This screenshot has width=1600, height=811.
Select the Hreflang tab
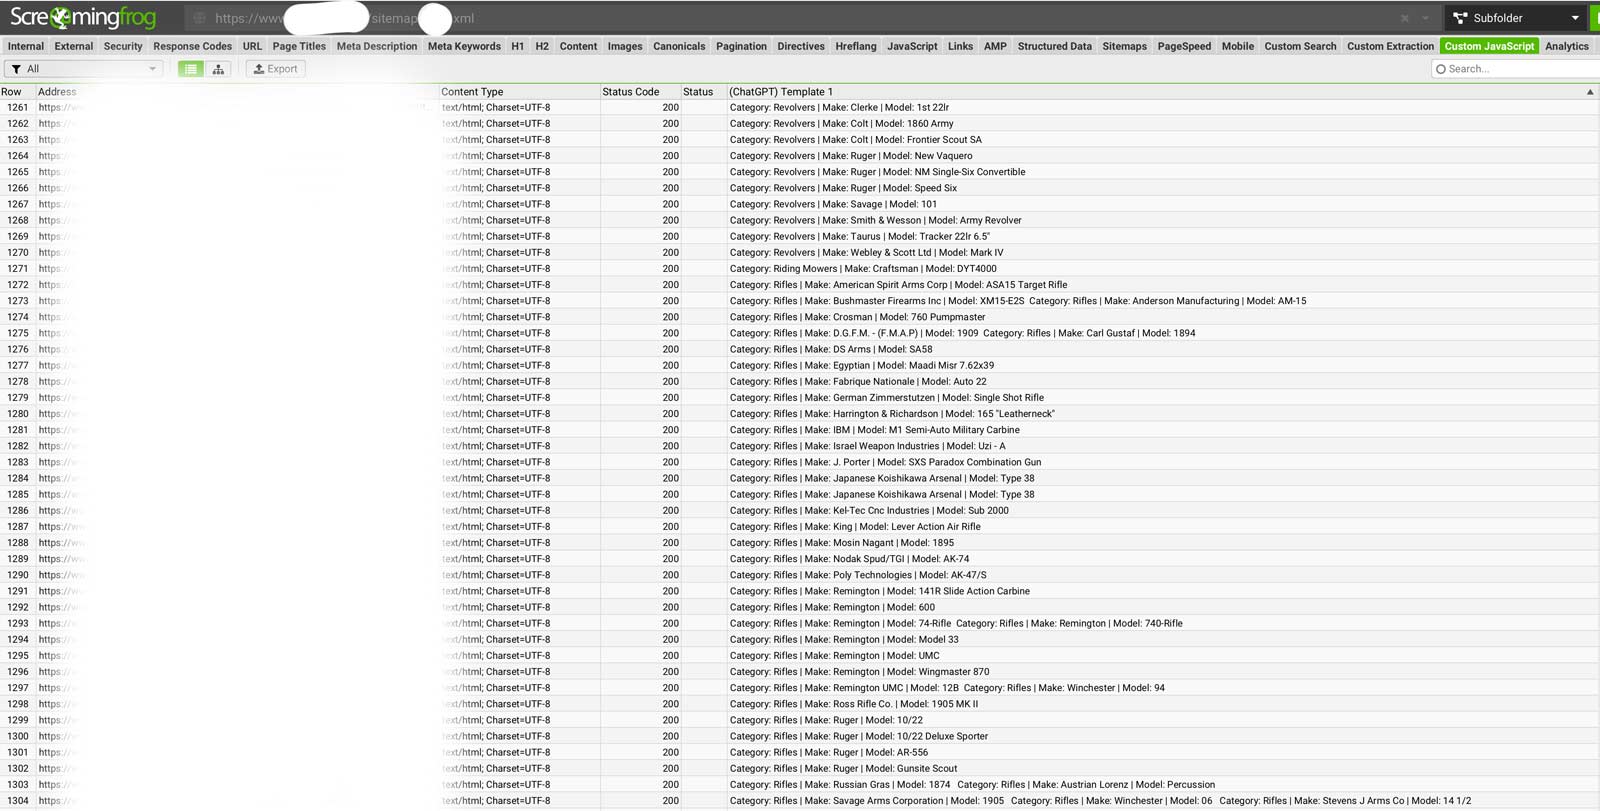pyautogui.click(x=856, y=46)
